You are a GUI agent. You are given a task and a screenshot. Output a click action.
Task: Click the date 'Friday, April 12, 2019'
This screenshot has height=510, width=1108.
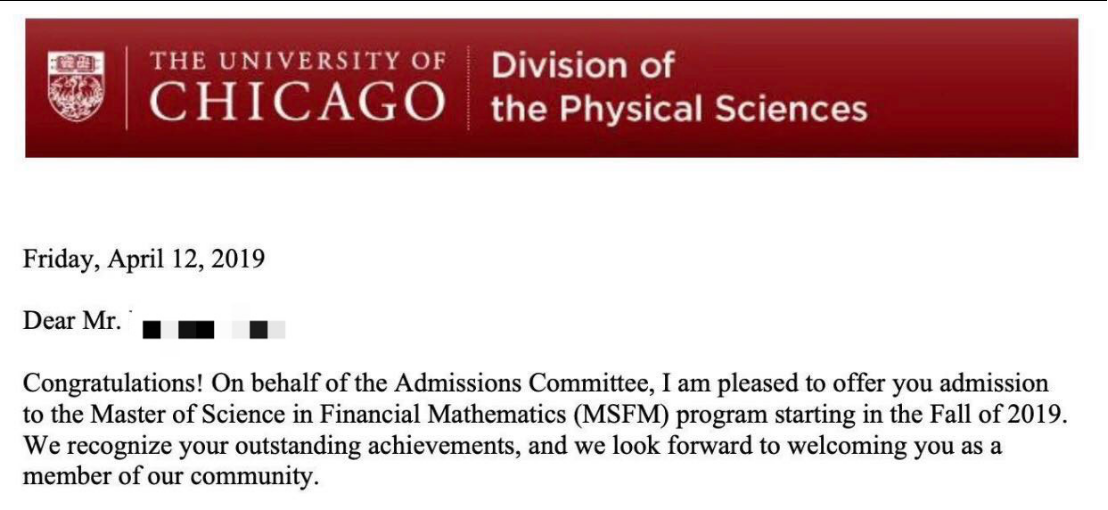(x=144, y=260)
